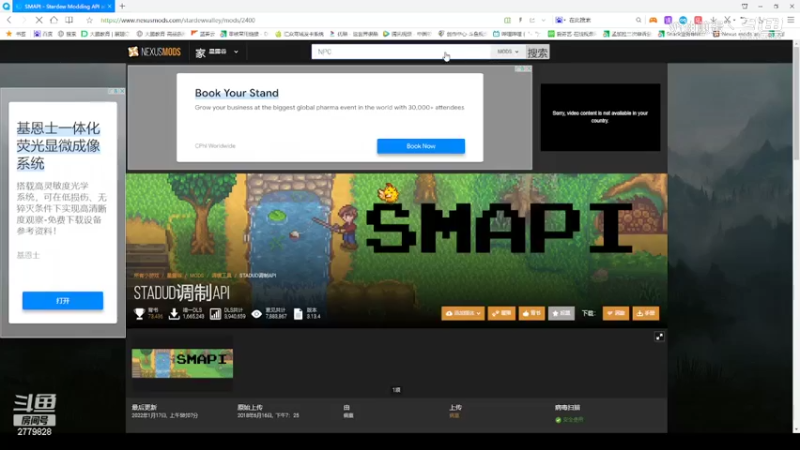Close the Book Your Stand banner ad
800x450 pixels.
(528, 68)
